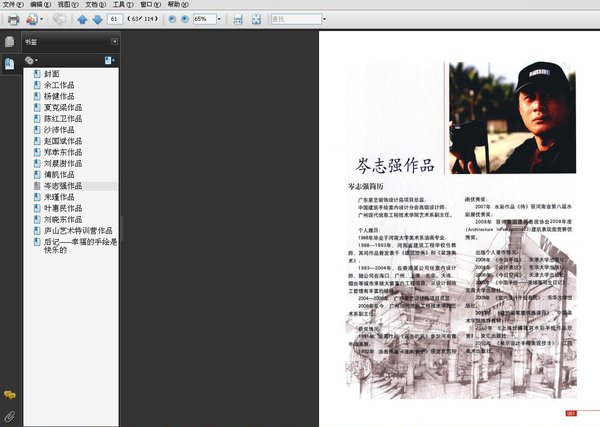
Task: Click the new bookmark icon
Action: (109, 60)
